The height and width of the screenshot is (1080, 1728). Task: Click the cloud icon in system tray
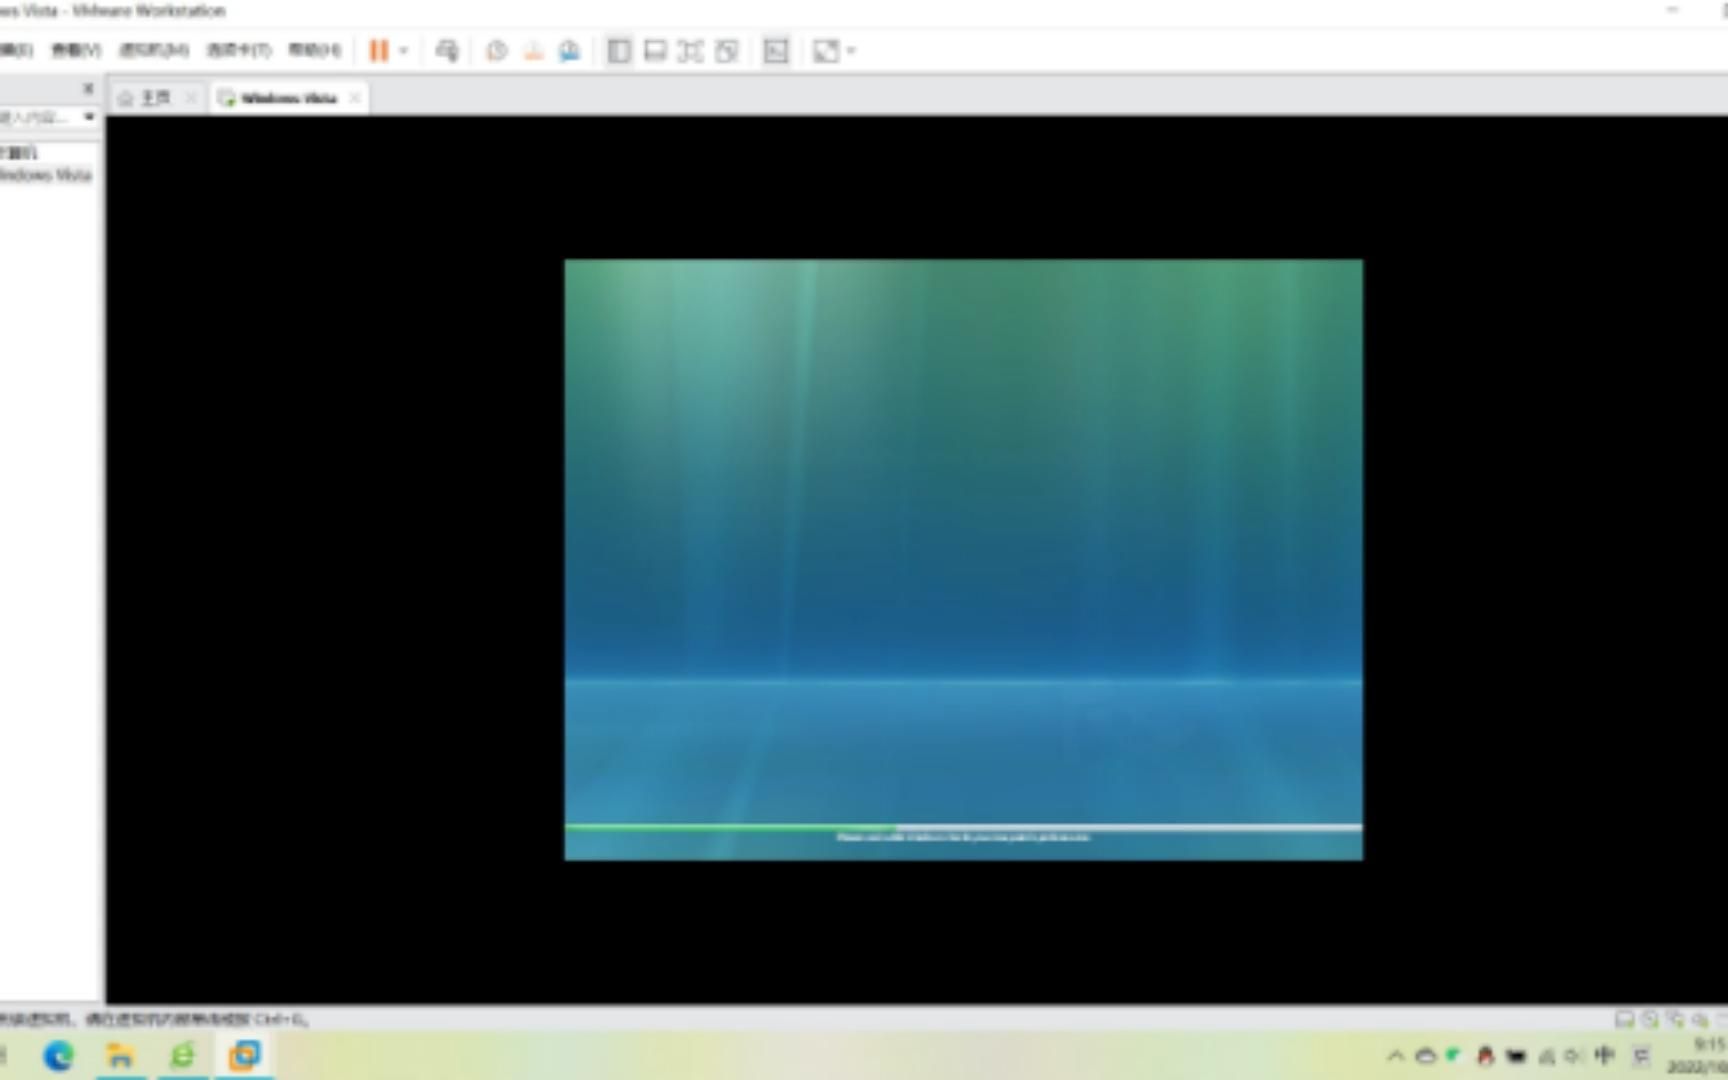coord(1426,1055)
